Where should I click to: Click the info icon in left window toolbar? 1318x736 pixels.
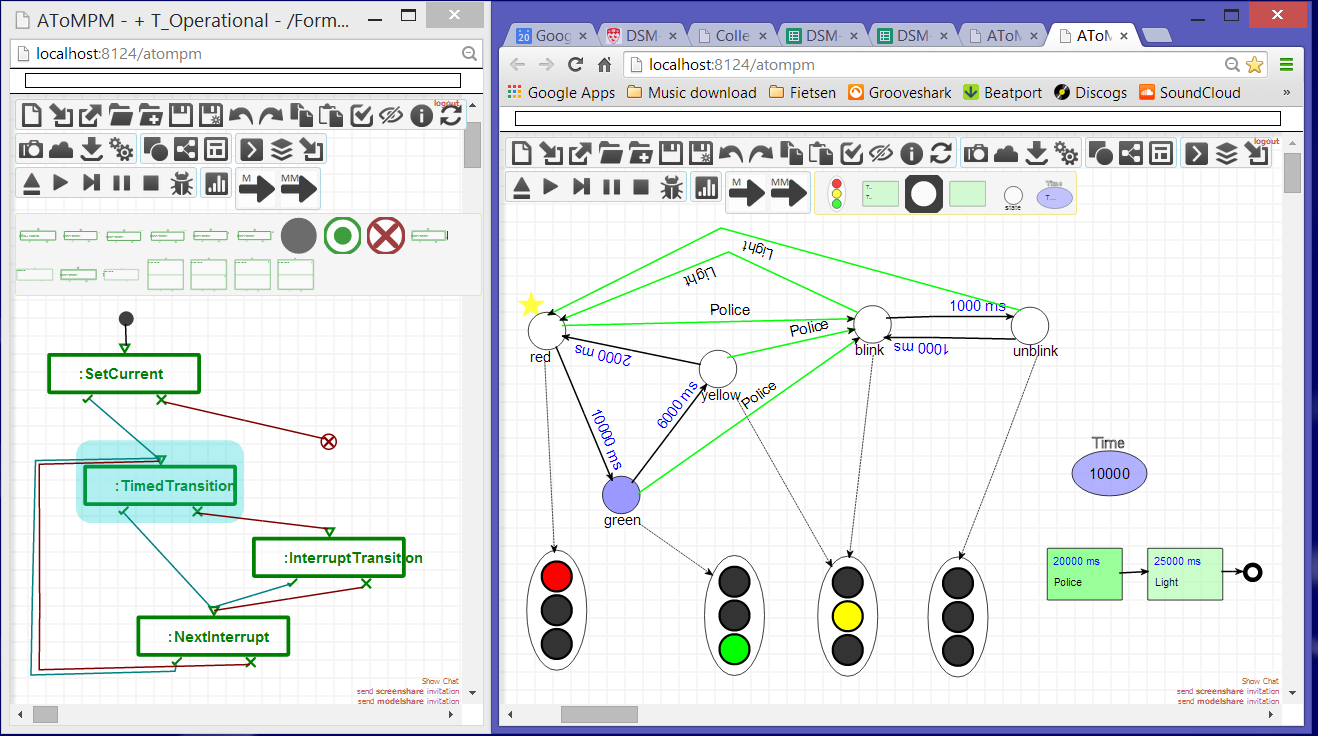pos(421,116)
